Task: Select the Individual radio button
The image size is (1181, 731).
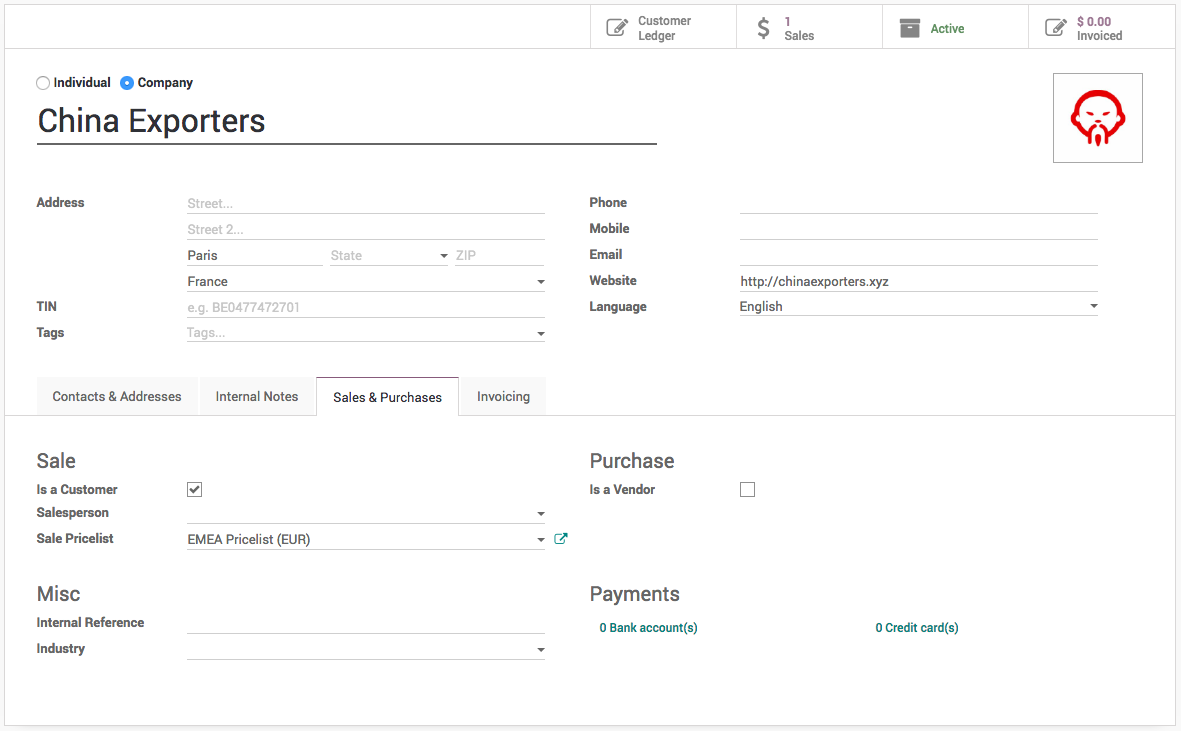Action: [43, 83]
